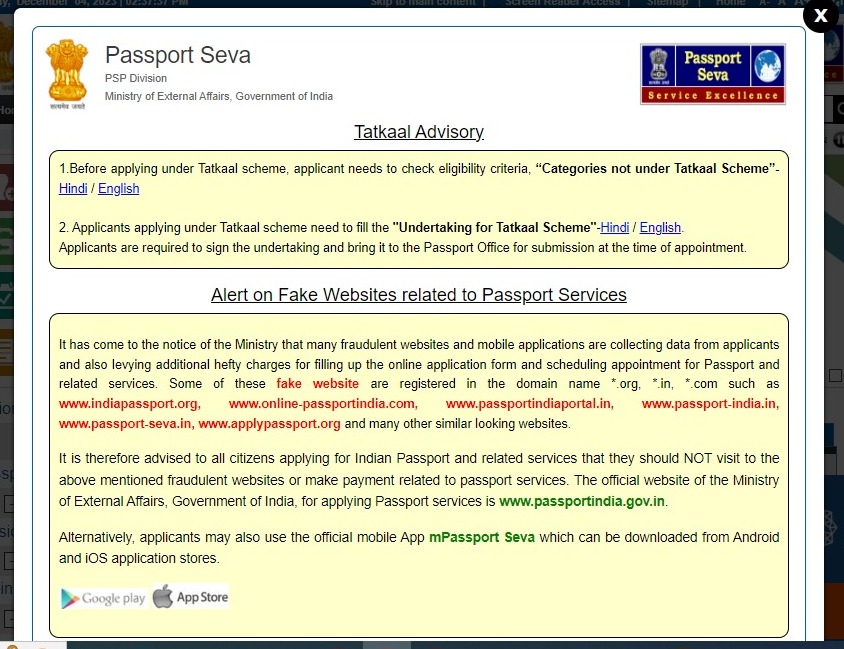Open English Undertaking for Tatkaal Scheme link
The width and height of the screenshot is (844, 649).
pyautogui.click(x=660, y=228)
